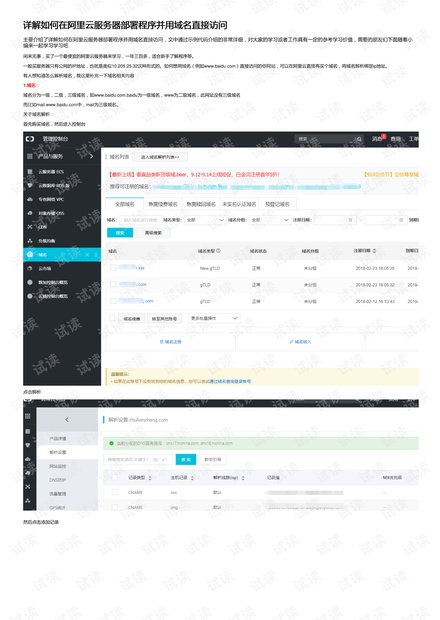The height and width of the screenshot is (620, 440).
Task: Click the CDN cross icon in sidebar
Action: pyautogui.click(x=30, y=227)
